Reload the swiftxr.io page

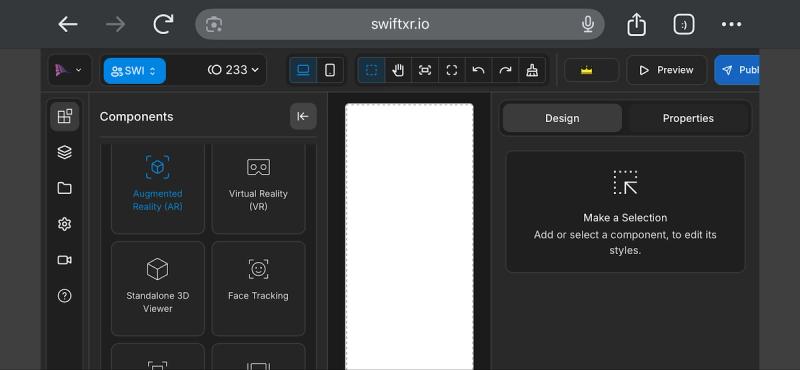[163, 24]
